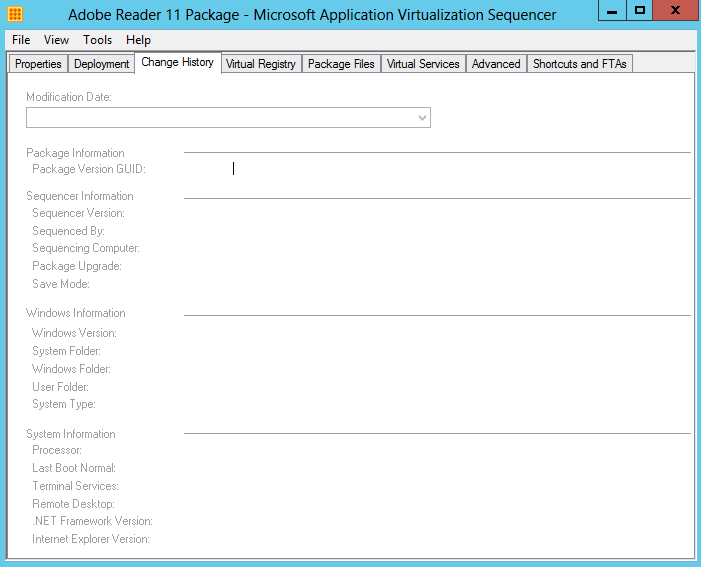The image size is (701, 567).
Task: Click the Sequencer Information section heading
Action: pyautogui.click(x=80, y=196)
